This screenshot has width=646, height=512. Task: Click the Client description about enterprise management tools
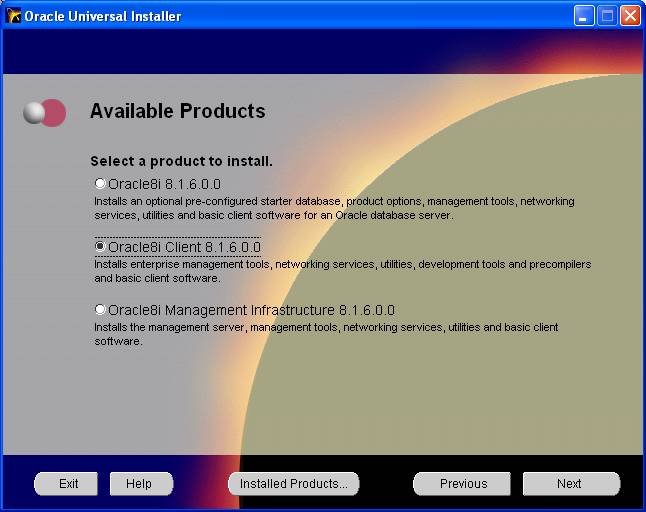click(x=342, y=271)
